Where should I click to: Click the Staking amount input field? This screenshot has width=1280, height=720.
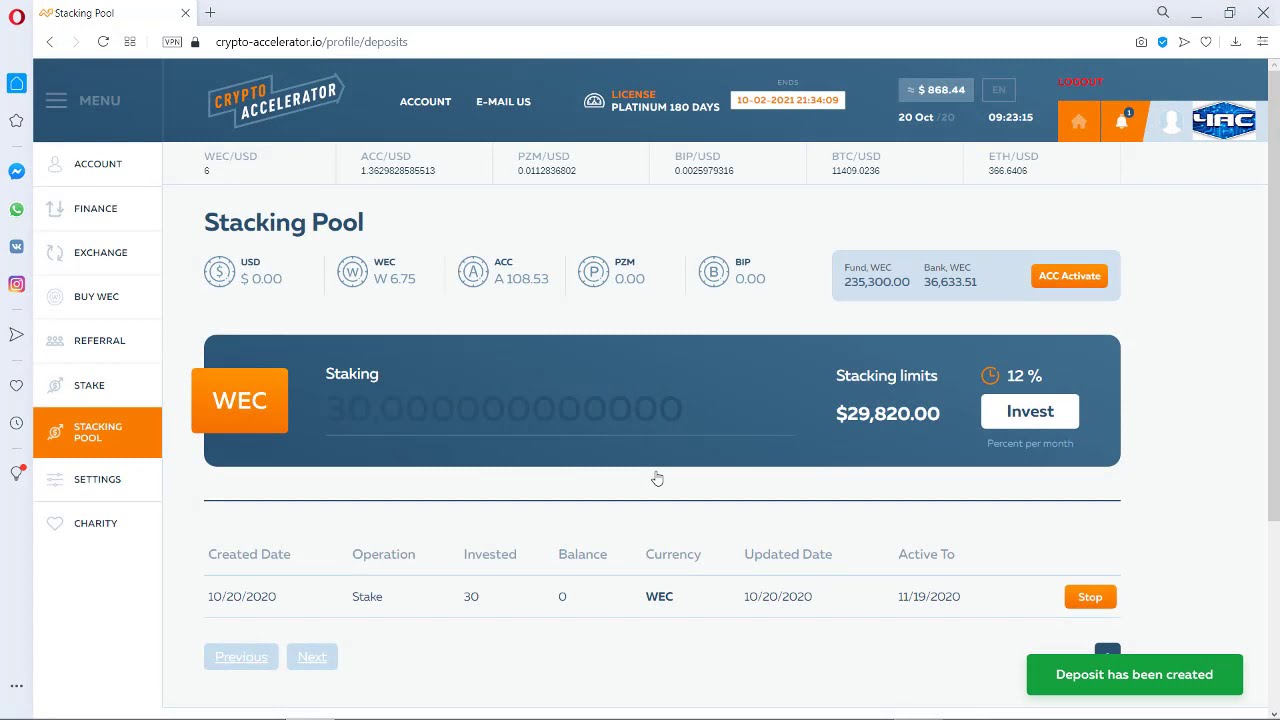click(560, 409)
